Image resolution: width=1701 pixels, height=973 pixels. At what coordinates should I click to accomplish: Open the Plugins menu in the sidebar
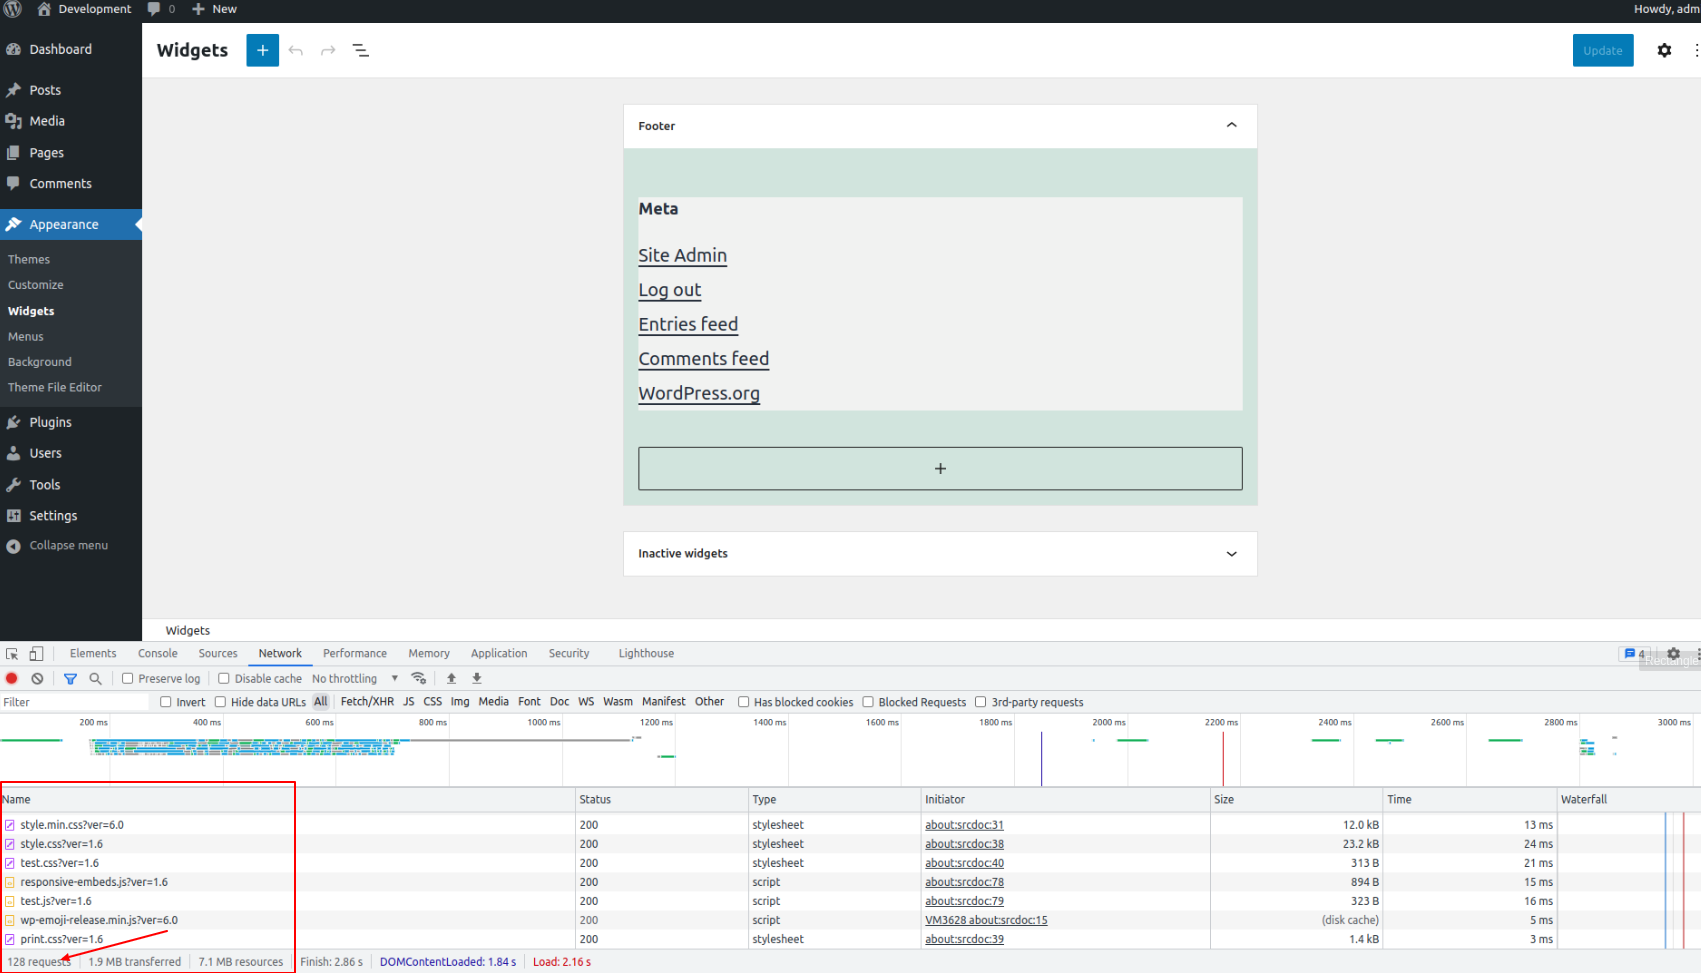50,422
